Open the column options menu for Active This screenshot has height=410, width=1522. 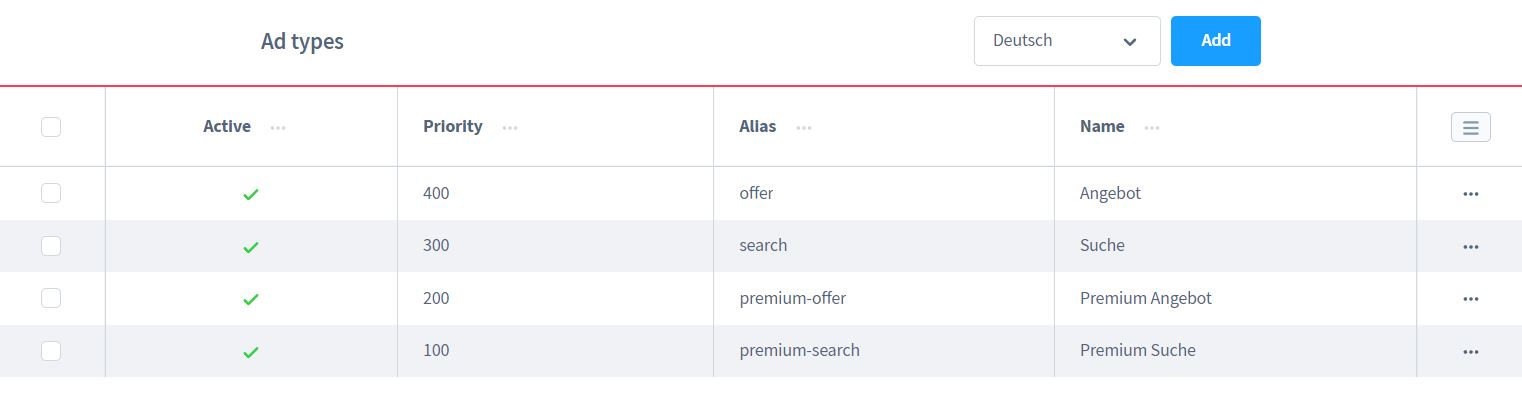pyautogui.click(x=278, y=128)
